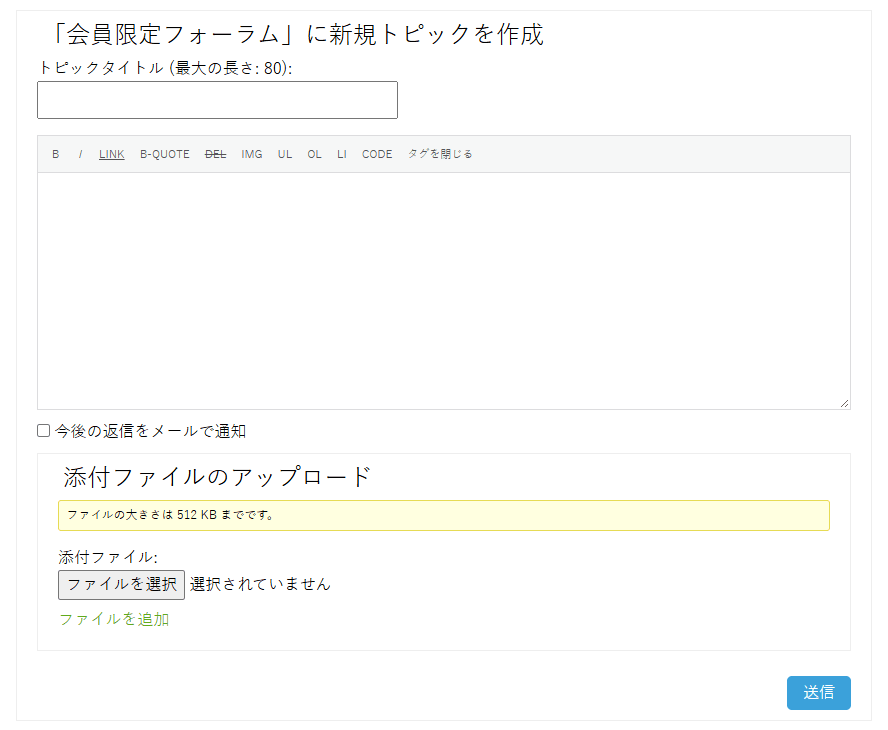Open file chooser with ファイルを選択 button
The image size is (888, 730).
[121, 584]
